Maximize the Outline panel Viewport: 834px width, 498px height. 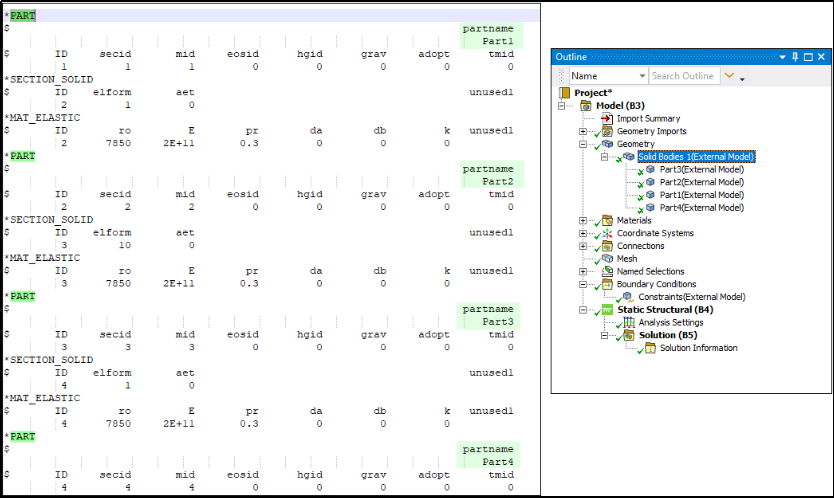click(x=808, y=57)
